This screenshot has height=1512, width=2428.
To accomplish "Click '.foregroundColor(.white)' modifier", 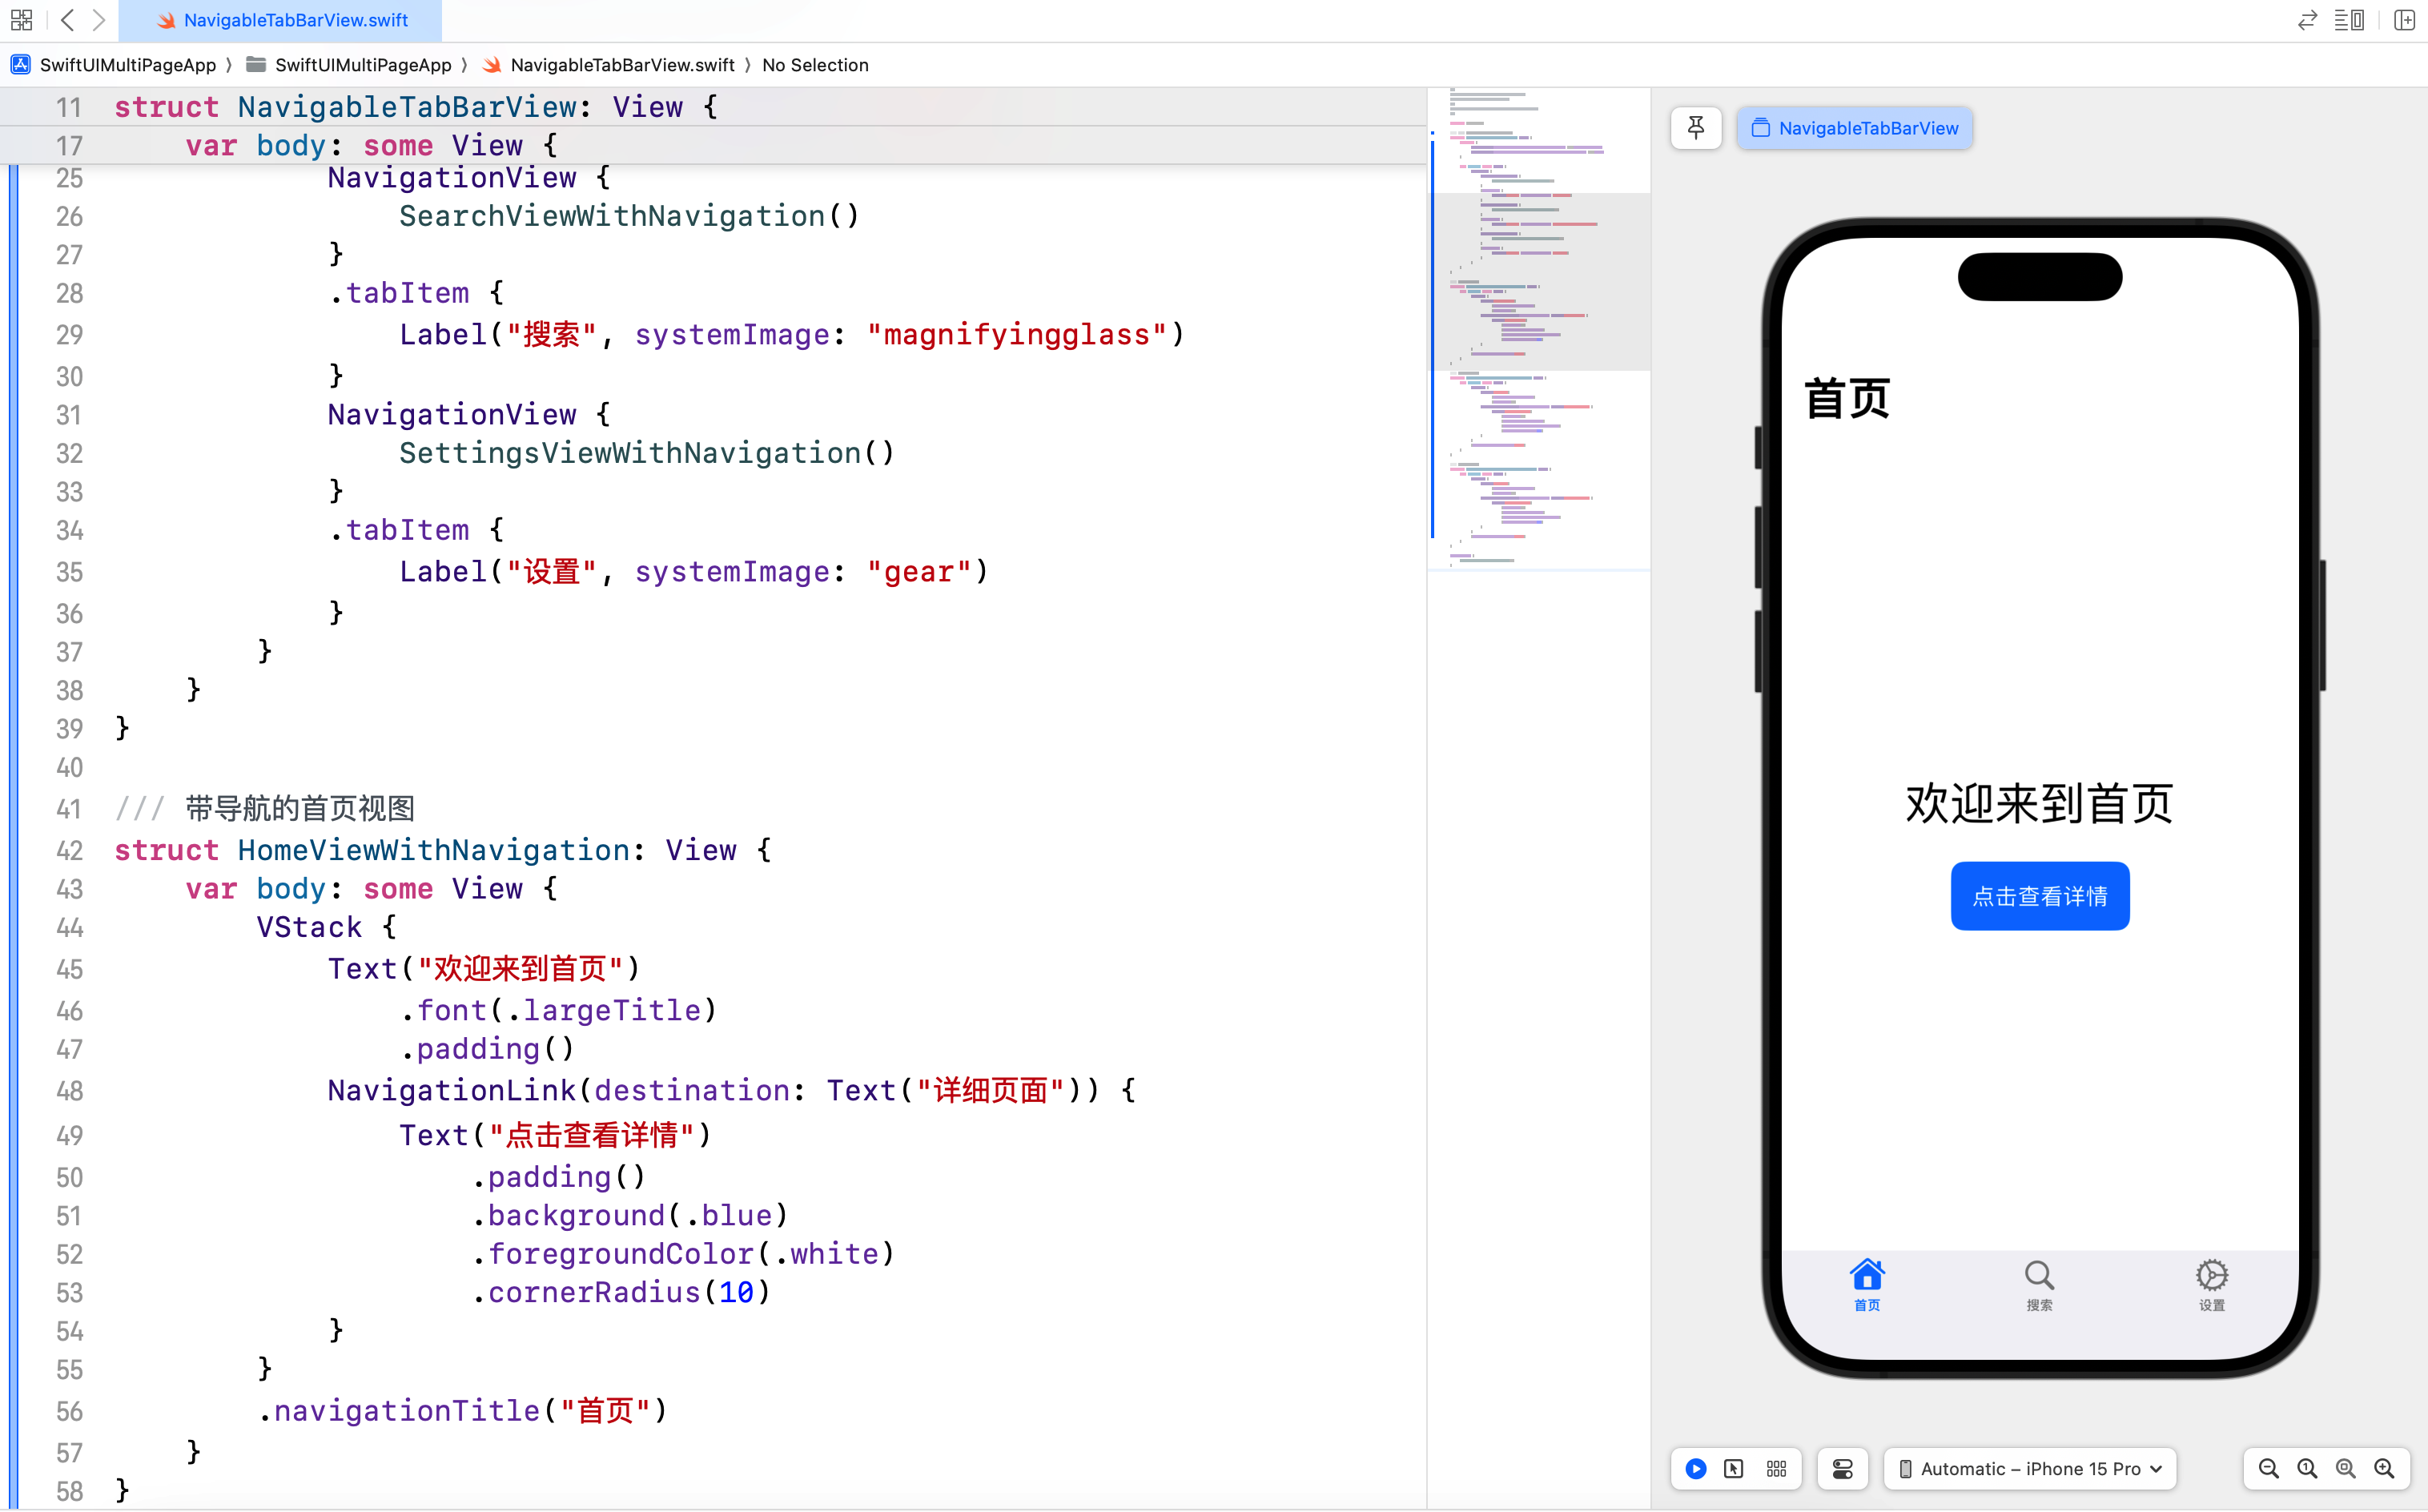I will tap(683, 1254).
